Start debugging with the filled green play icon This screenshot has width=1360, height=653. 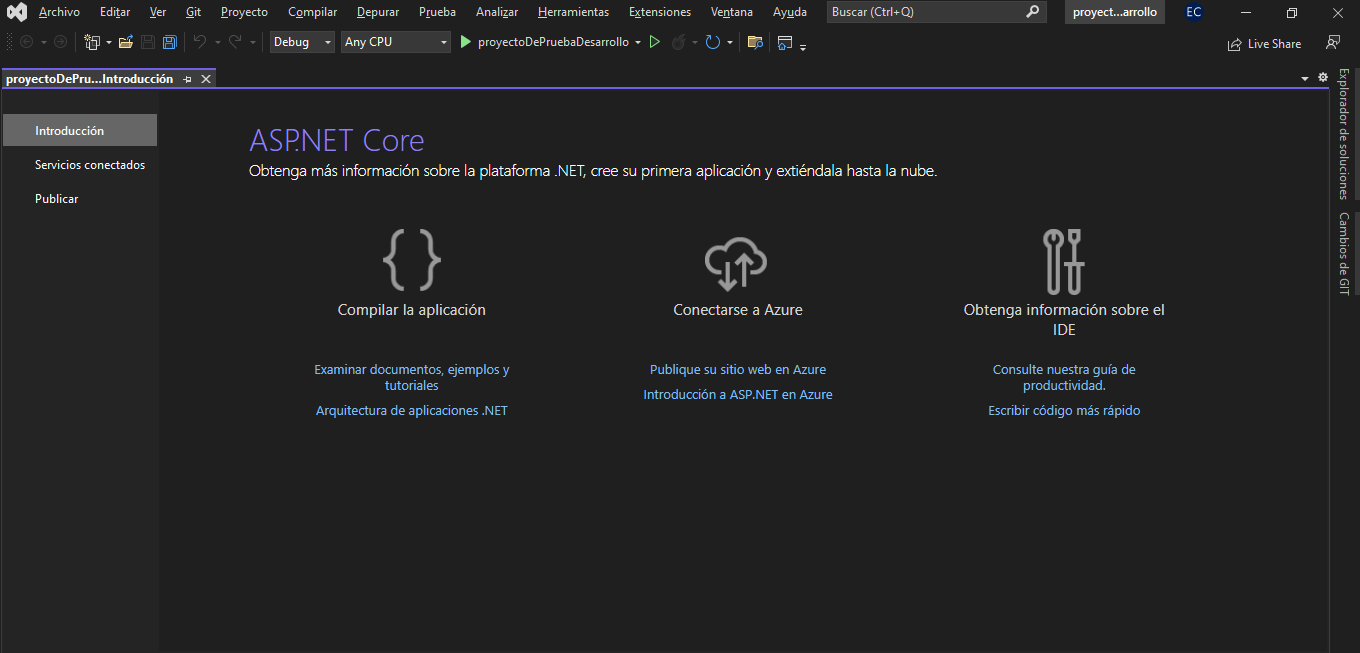465,42
